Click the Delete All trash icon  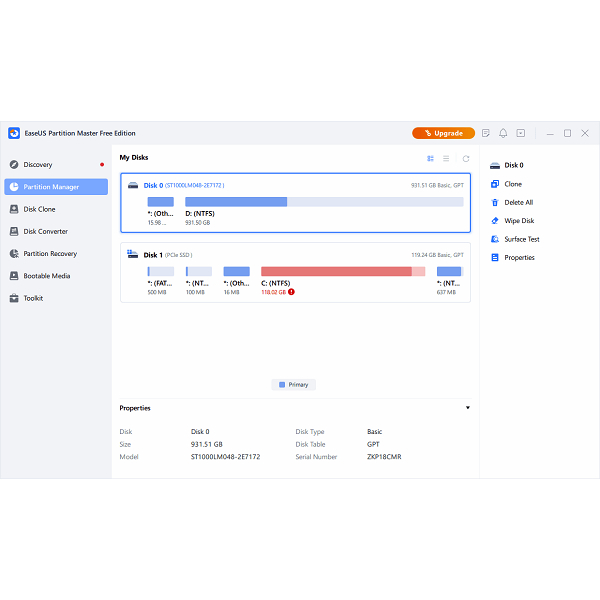pos(495,202)
